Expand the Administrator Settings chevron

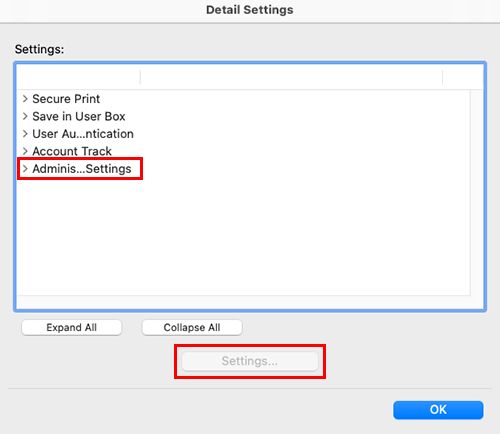(x=25, y=169)
